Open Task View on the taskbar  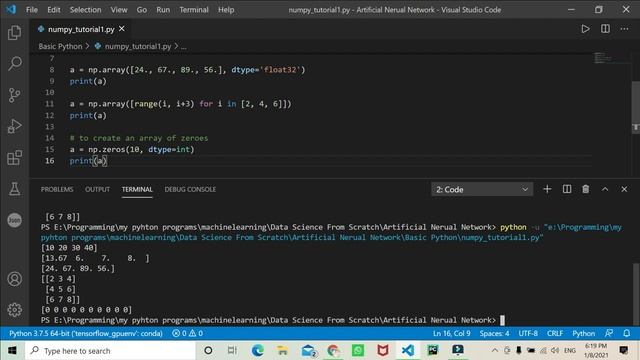[x=232, y=351]
